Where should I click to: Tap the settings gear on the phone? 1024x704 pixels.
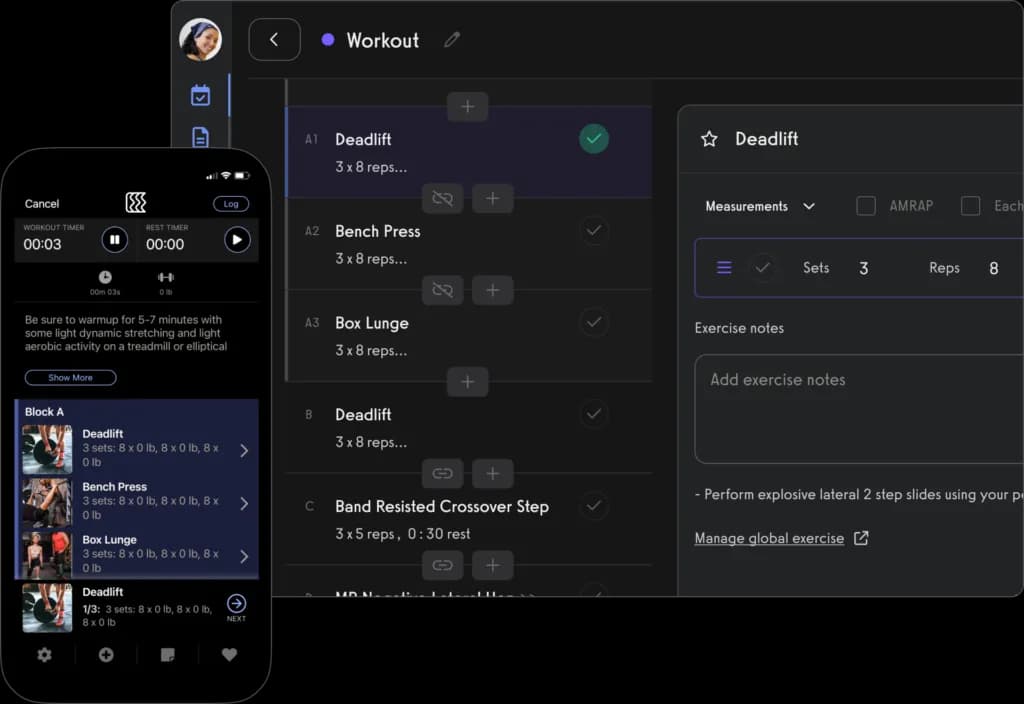coord(44,655)
